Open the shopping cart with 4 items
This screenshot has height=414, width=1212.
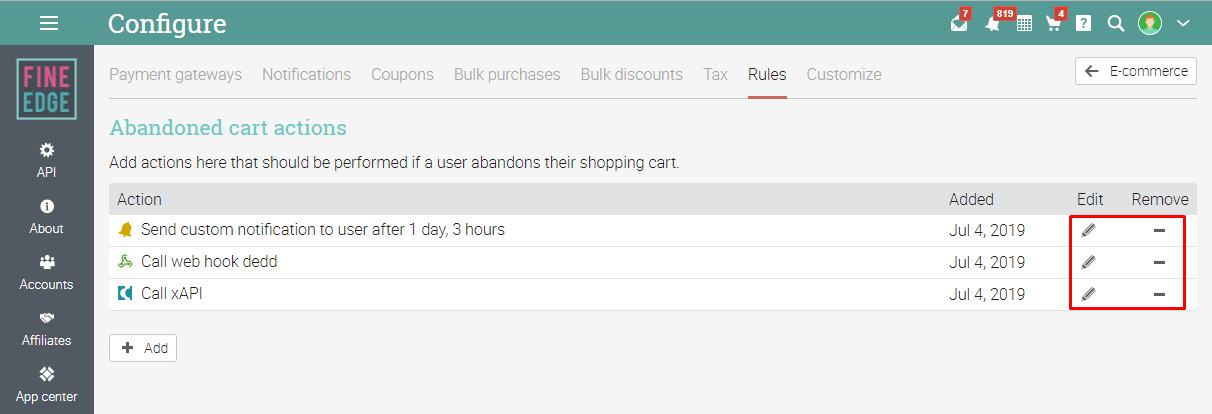(1054, 23)
